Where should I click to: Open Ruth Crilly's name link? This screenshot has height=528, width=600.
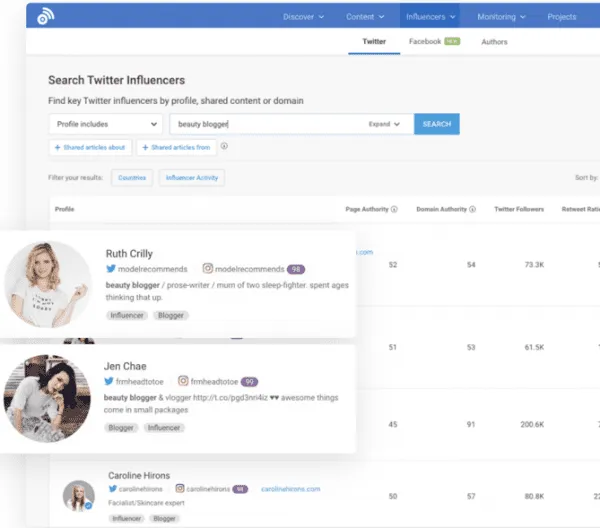point(129,254)
